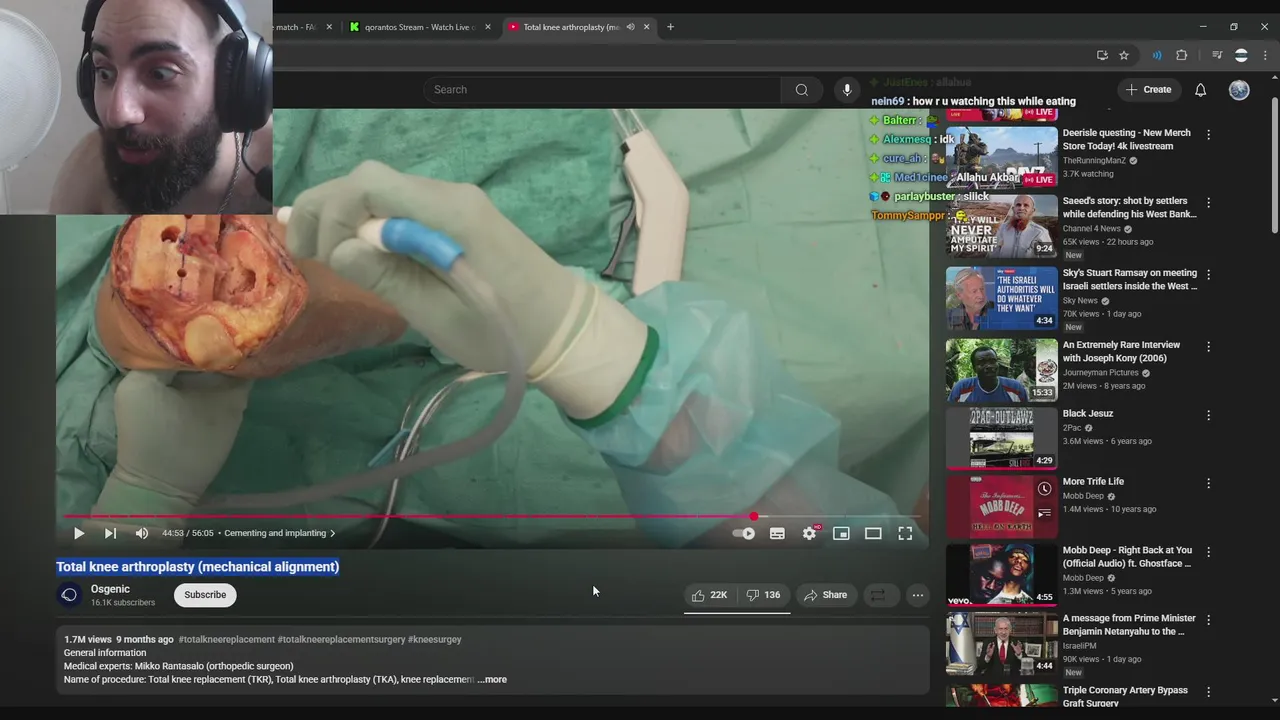
Task: Open 'Mobb Deep - Right Back at You' thumbnail
Action: click(x=1002, y=575)
